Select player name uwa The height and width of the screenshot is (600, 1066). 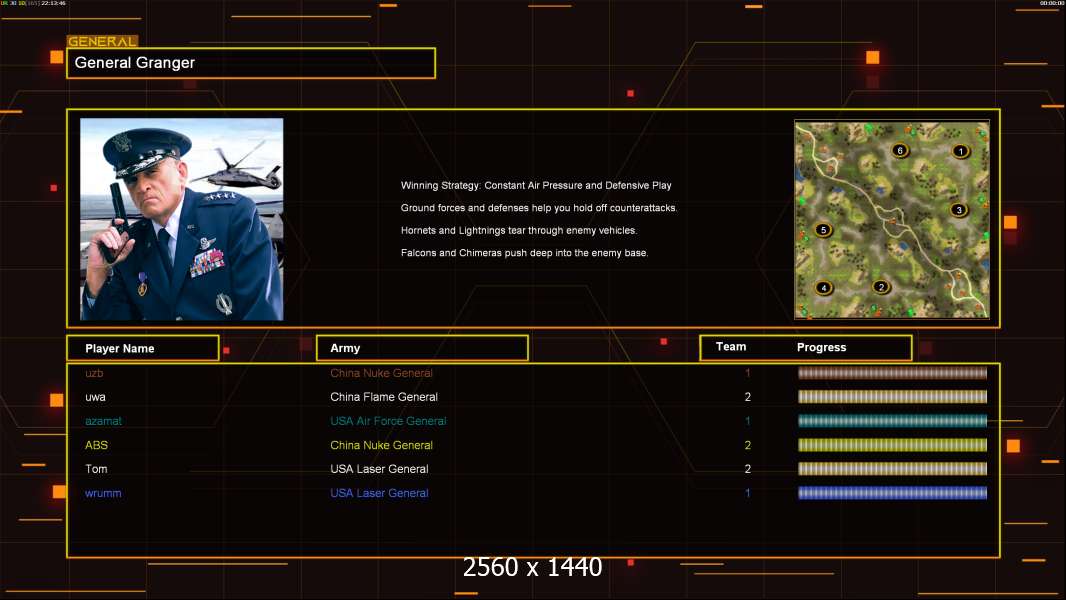pos(95,397)
